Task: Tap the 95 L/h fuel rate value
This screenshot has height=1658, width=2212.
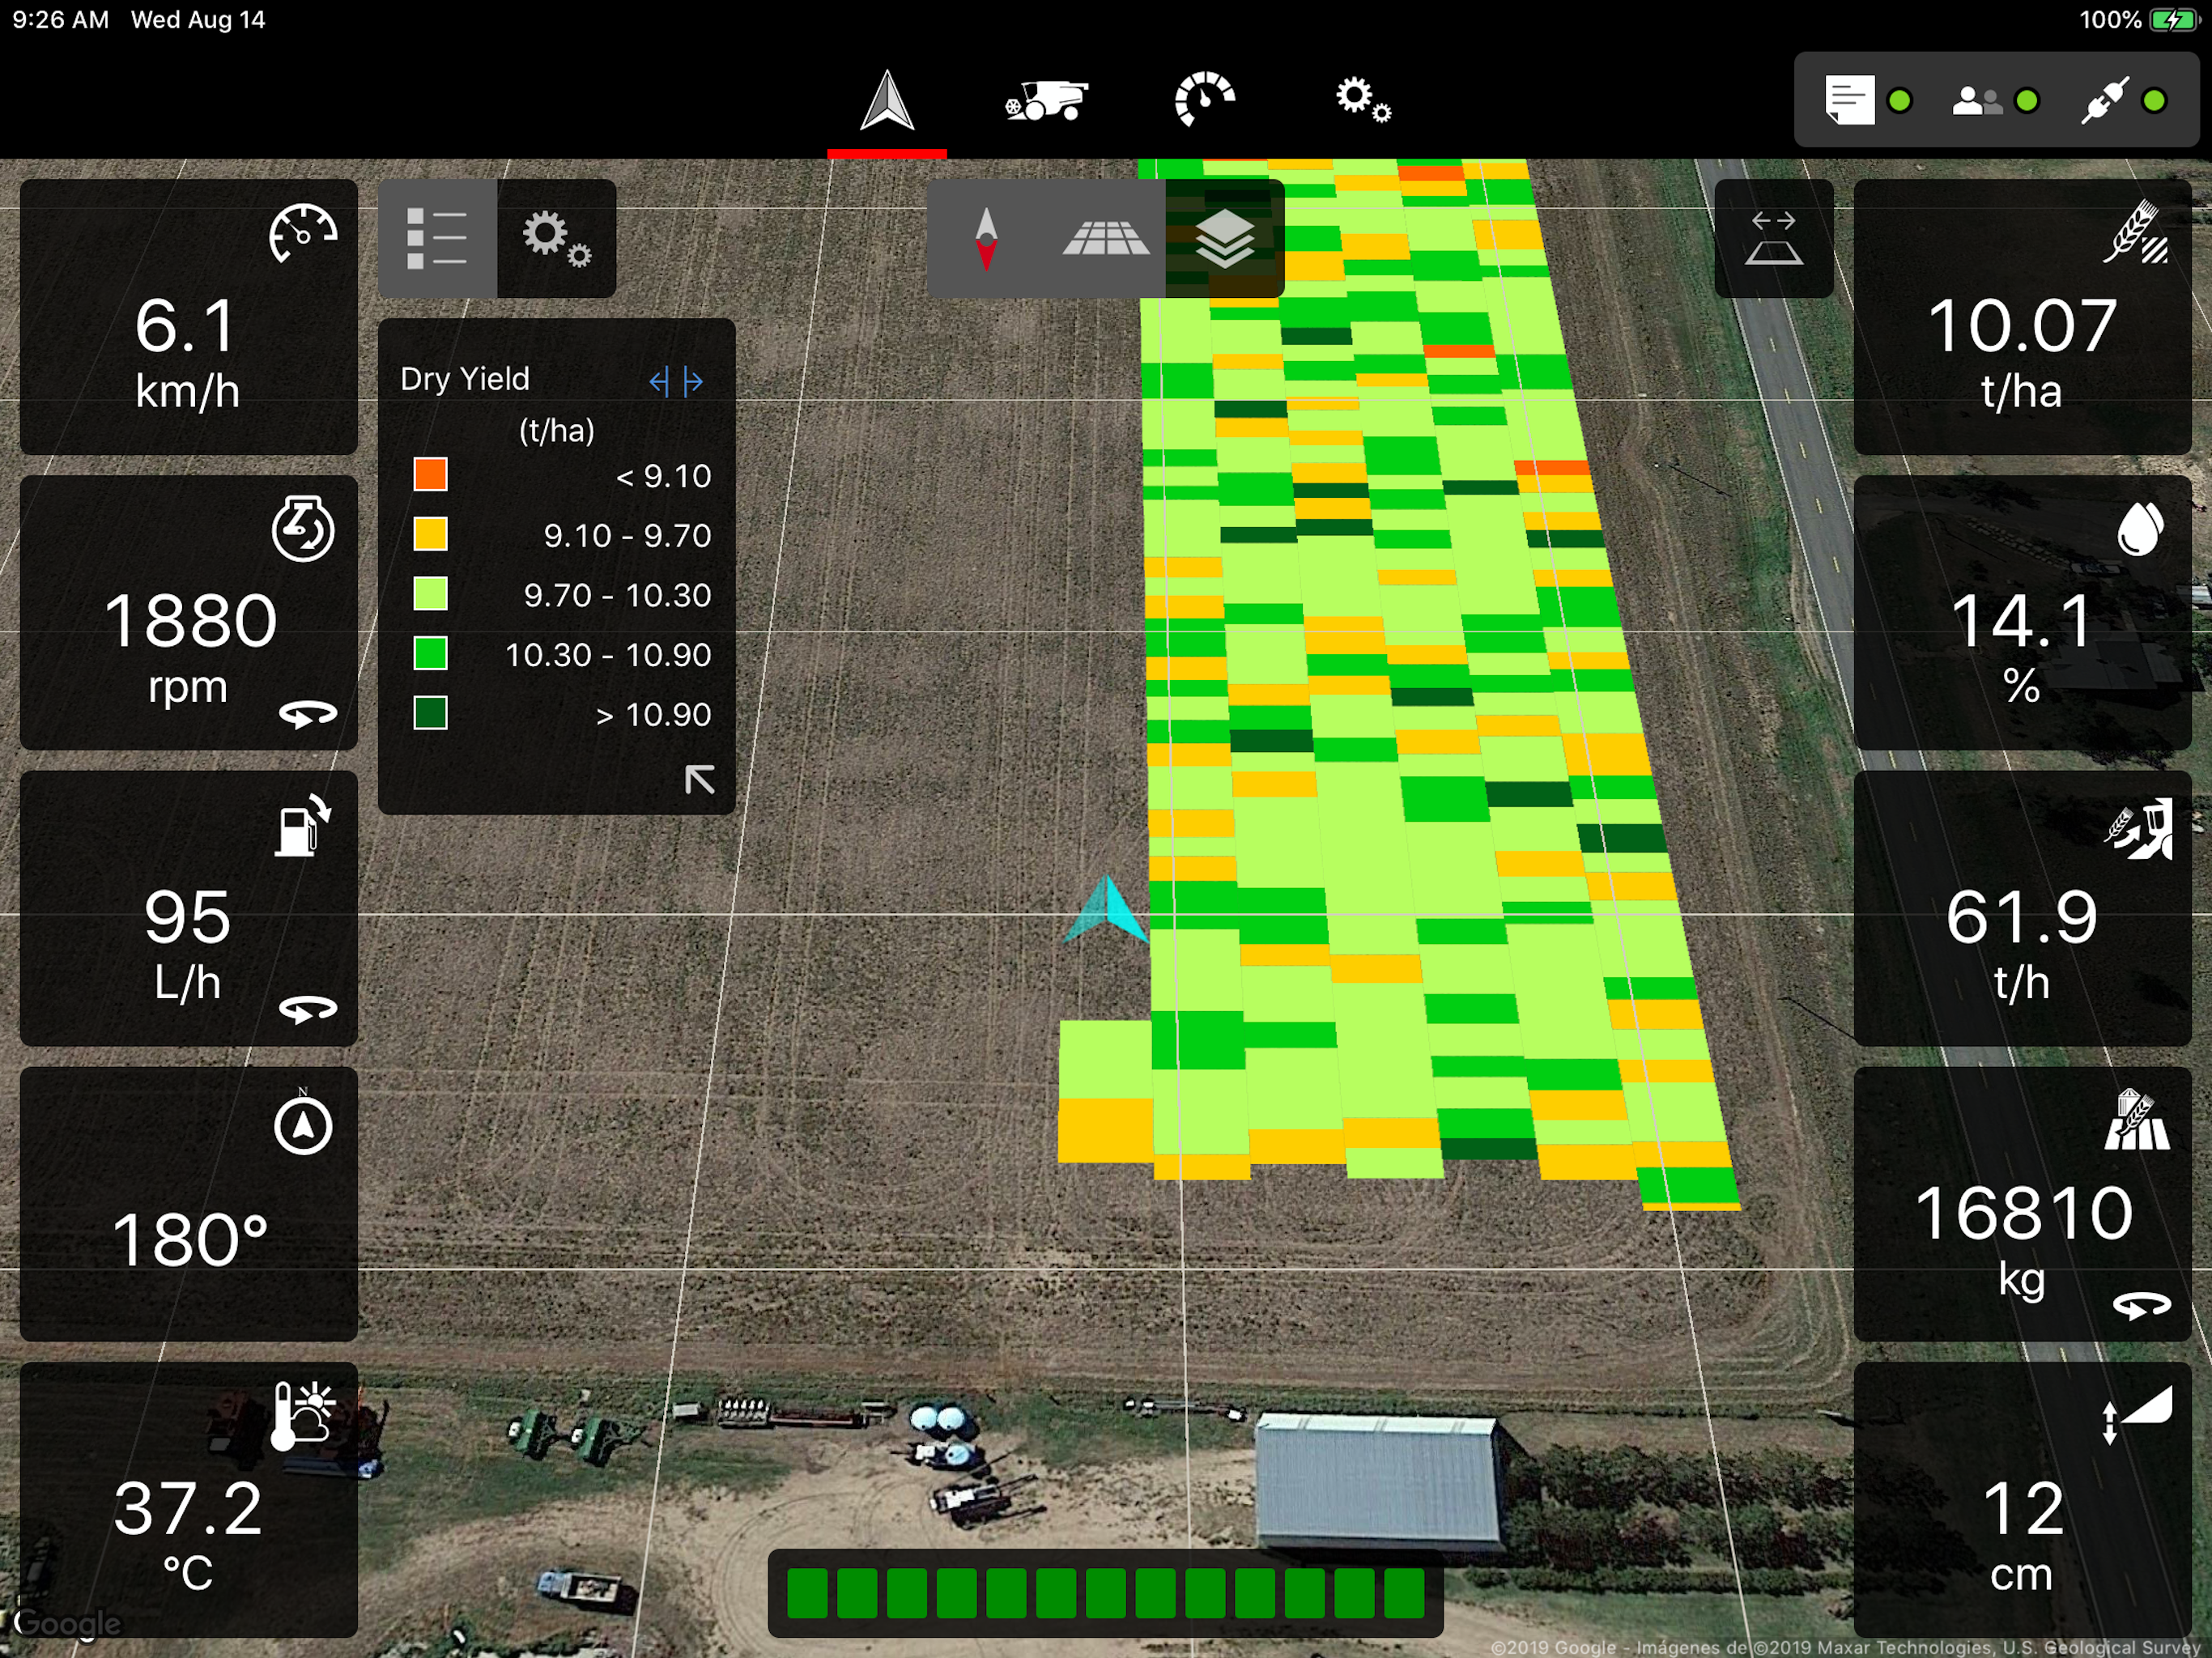Action: tap(187, 943)
